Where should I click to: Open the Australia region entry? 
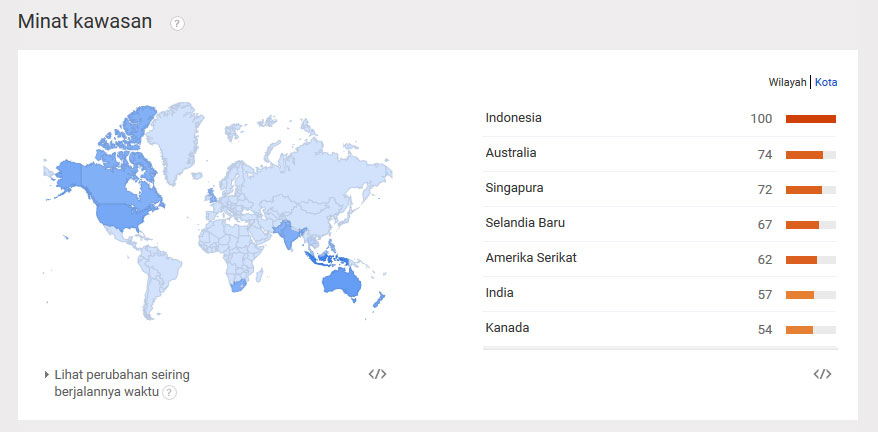coord(511,153)
